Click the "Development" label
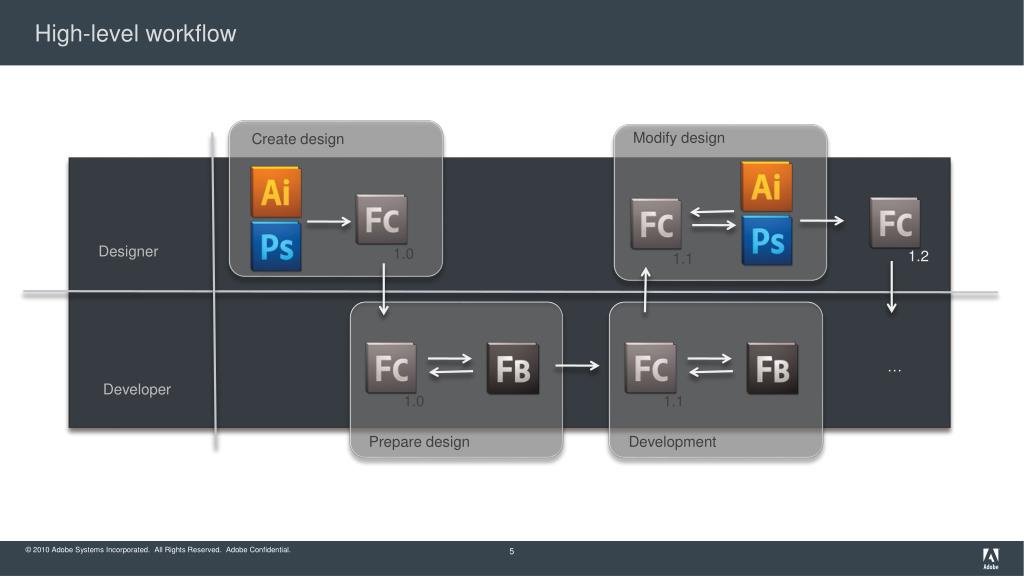The height and width of the screenshot is (576, 1024). tap(672, 442)
